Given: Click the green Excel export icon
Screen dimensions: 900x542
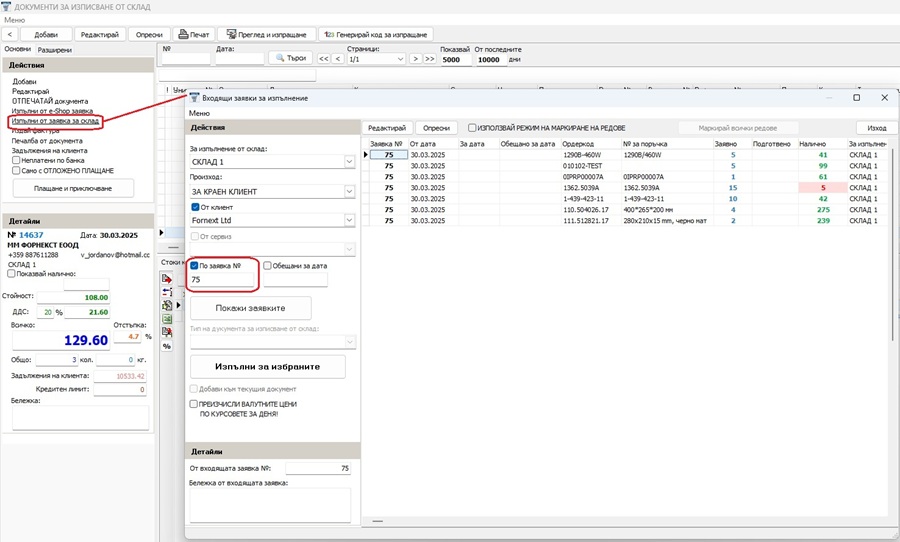Looking at the screenshot, I should pos(167,319).
